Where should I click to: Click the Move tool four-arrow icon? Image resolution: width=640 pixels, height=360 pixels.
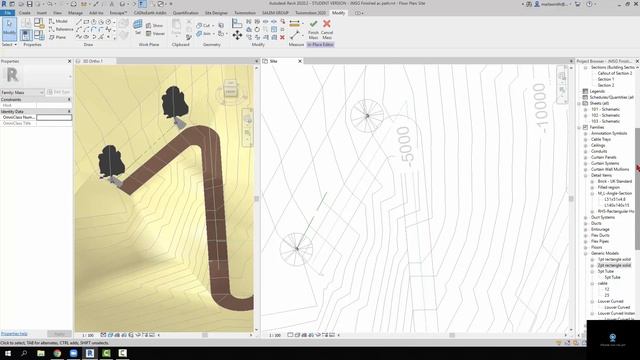237,36
